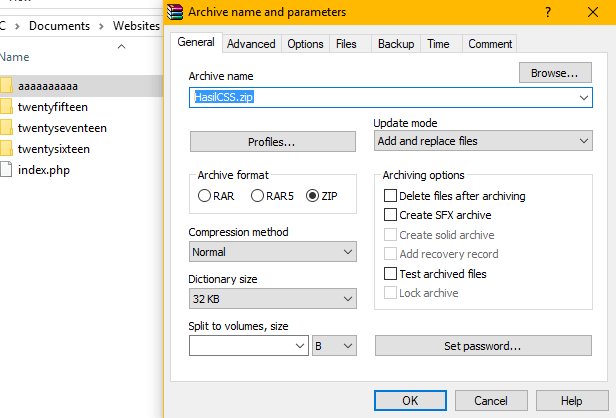The height and width of the screenshot is (418, 616).
Task: Click the twentysixteen folder name
Action: [x=54, y=149]
